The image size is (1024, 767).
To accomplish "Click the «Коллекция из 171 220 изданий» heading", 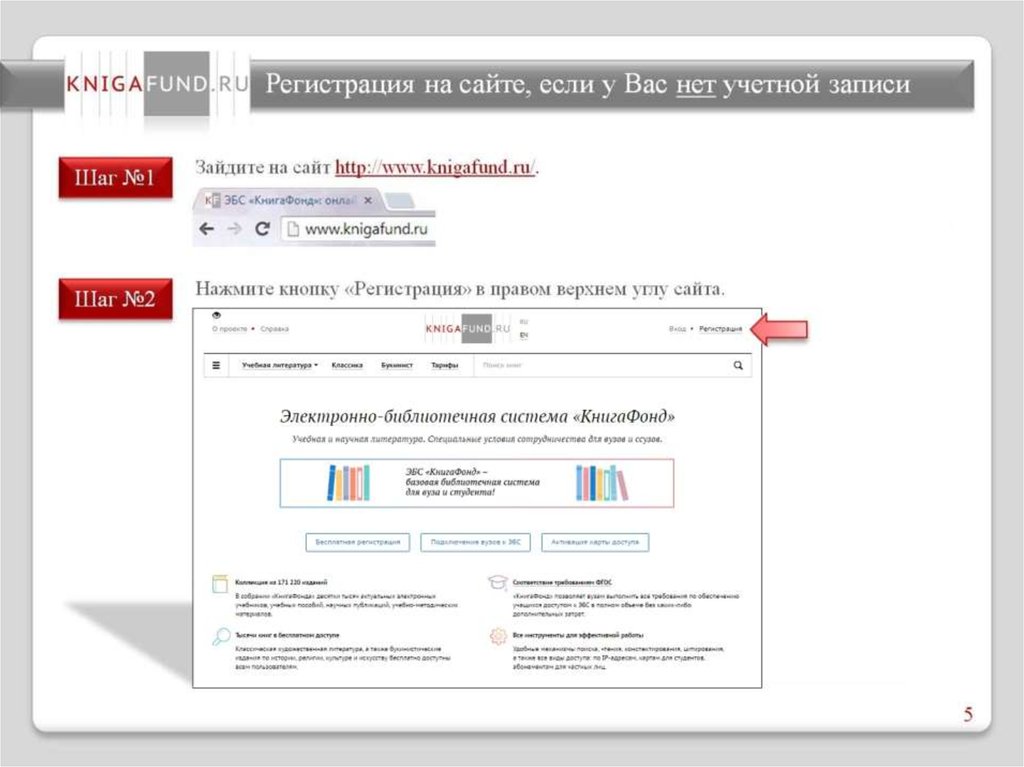I will point(281,582).
